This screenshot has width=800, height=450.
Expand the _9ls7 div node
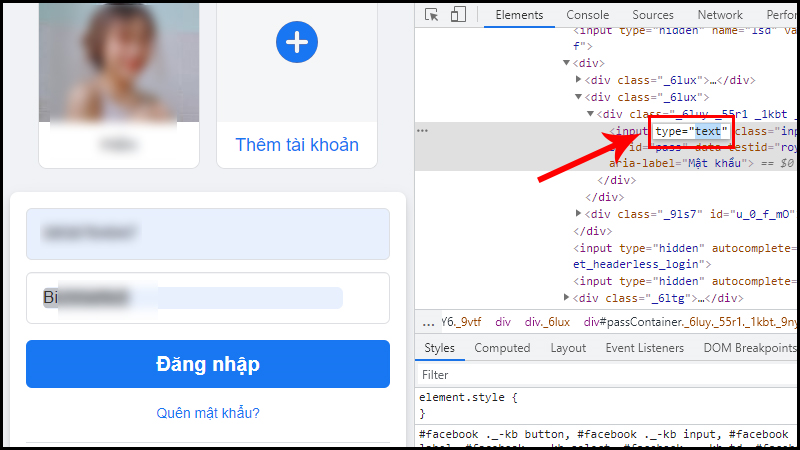[578, 213]
